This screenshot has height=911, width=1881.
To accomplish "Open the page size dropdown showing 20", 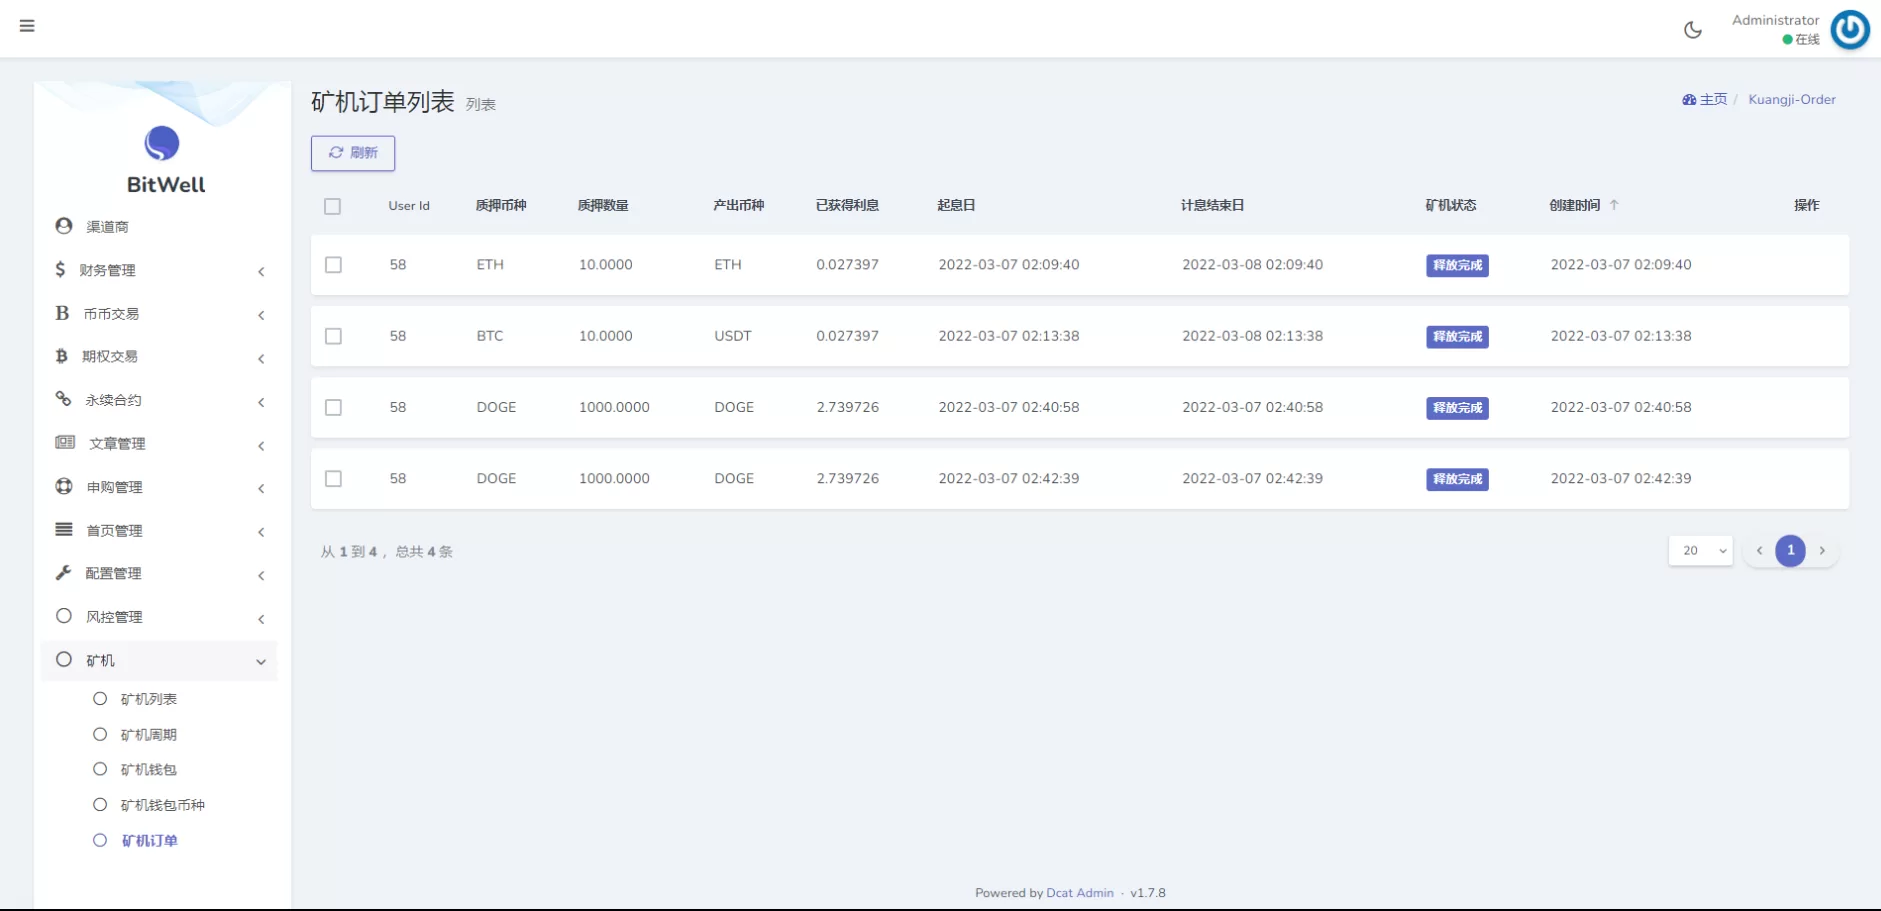I will tap(1700, 551).
